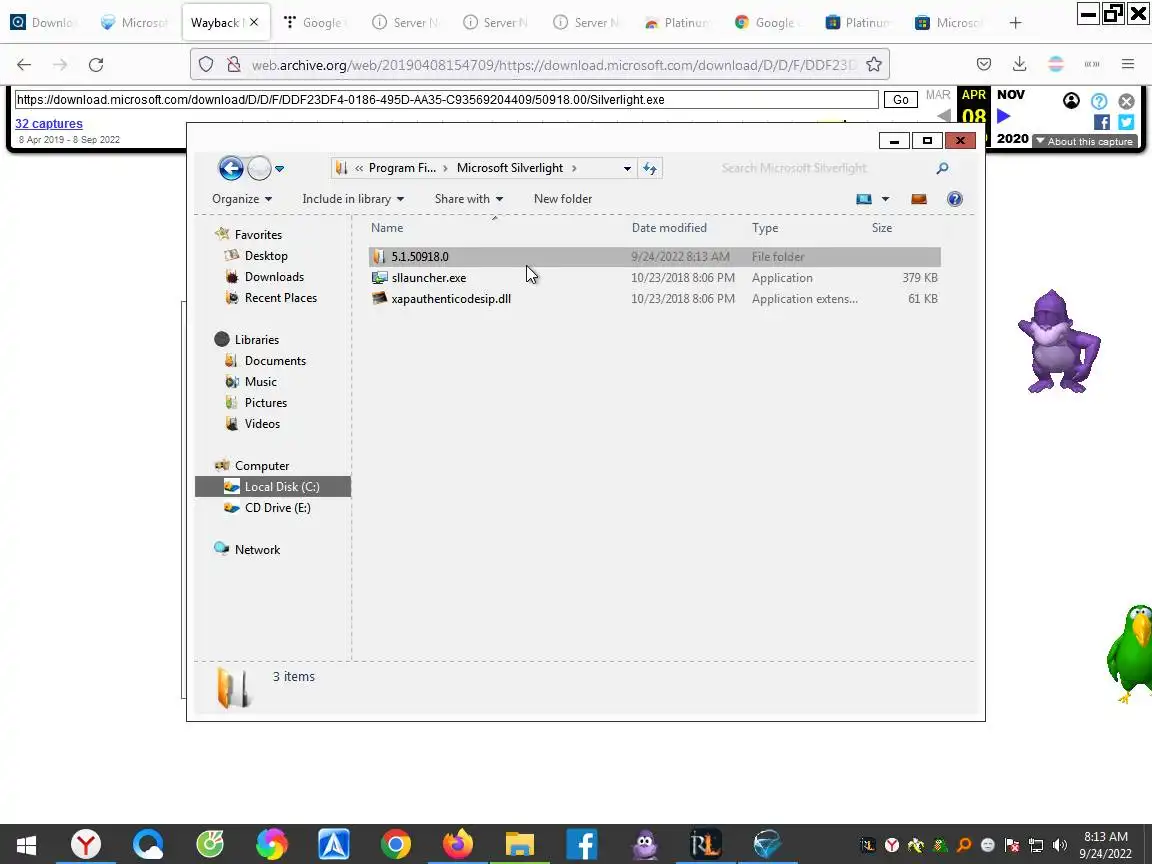
Task: Click the Explorer back navigation arrow
Action: click(x=231, y=168)
